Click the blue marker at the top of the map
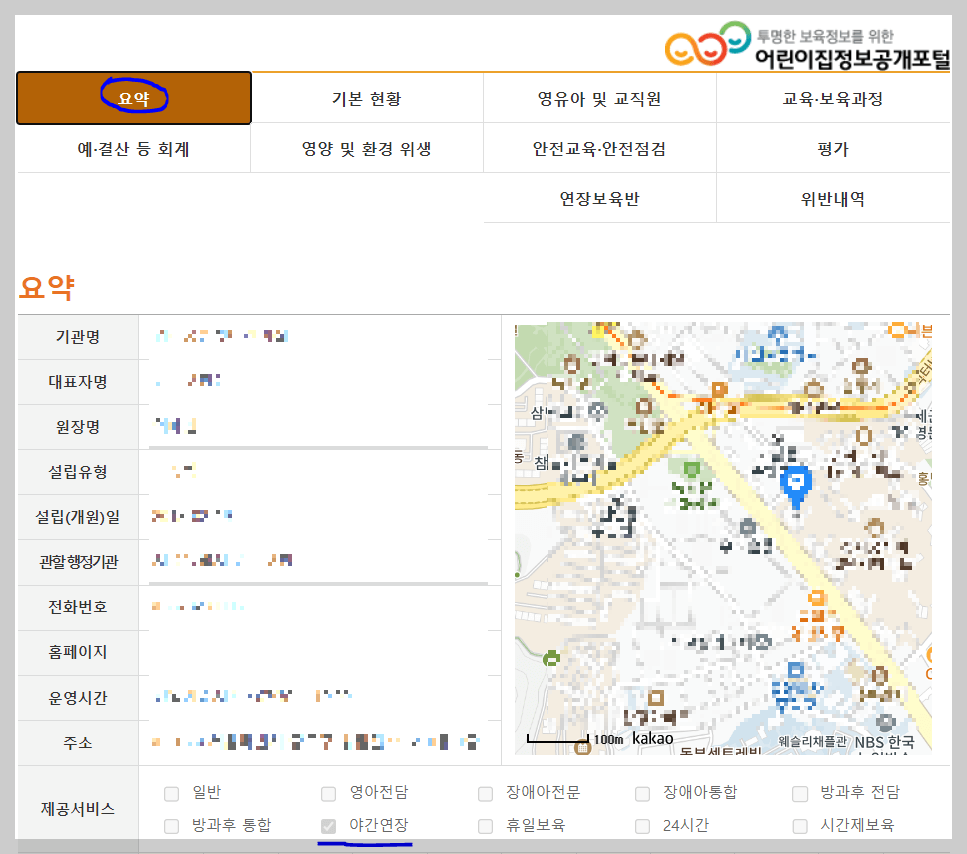Image resolution: width=967 pixels, height=854 pixels. point(777,330)
